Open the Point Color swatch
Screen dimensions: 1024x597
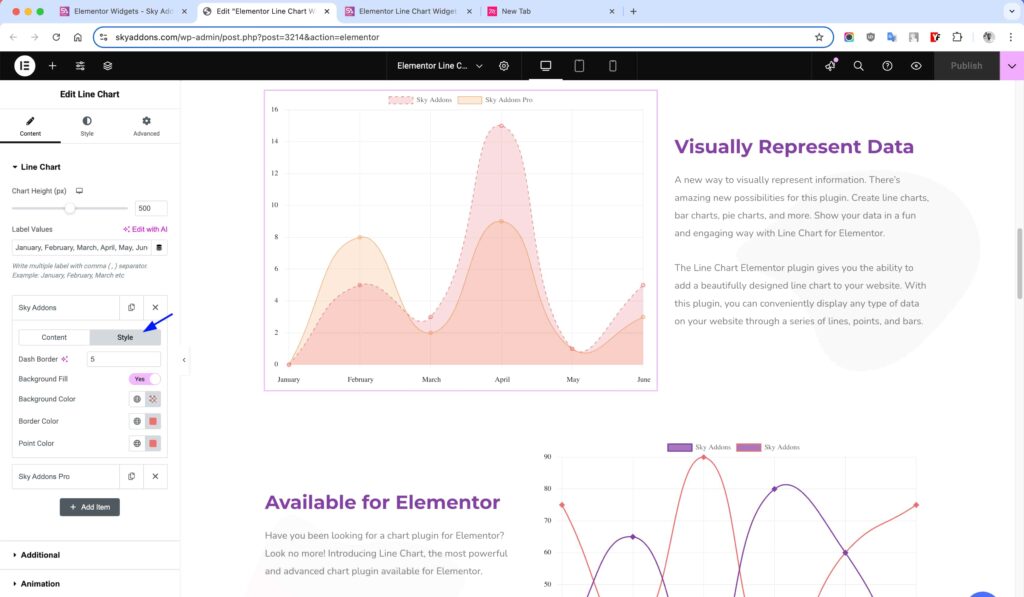pos(153,444)
